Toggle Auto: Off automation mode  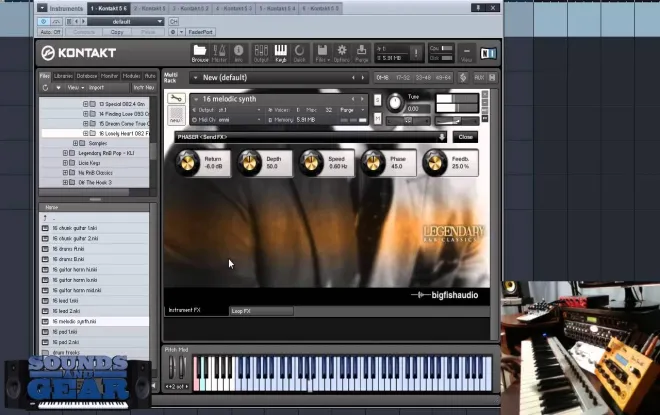tap(50, 32)
